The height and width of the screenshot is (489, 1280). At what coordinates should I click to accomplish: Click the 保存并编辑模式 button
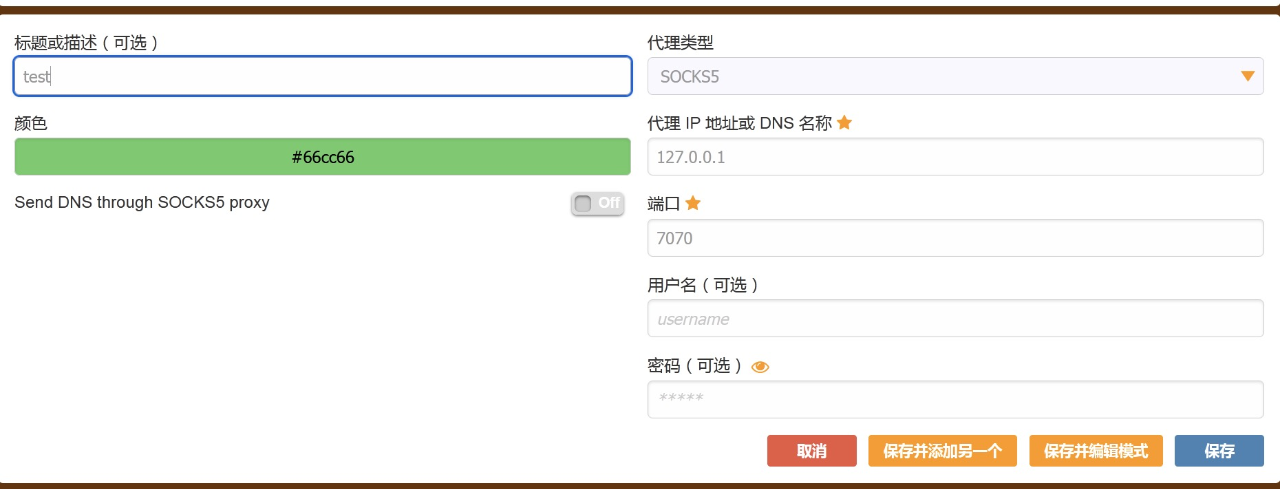(1096, 451)
